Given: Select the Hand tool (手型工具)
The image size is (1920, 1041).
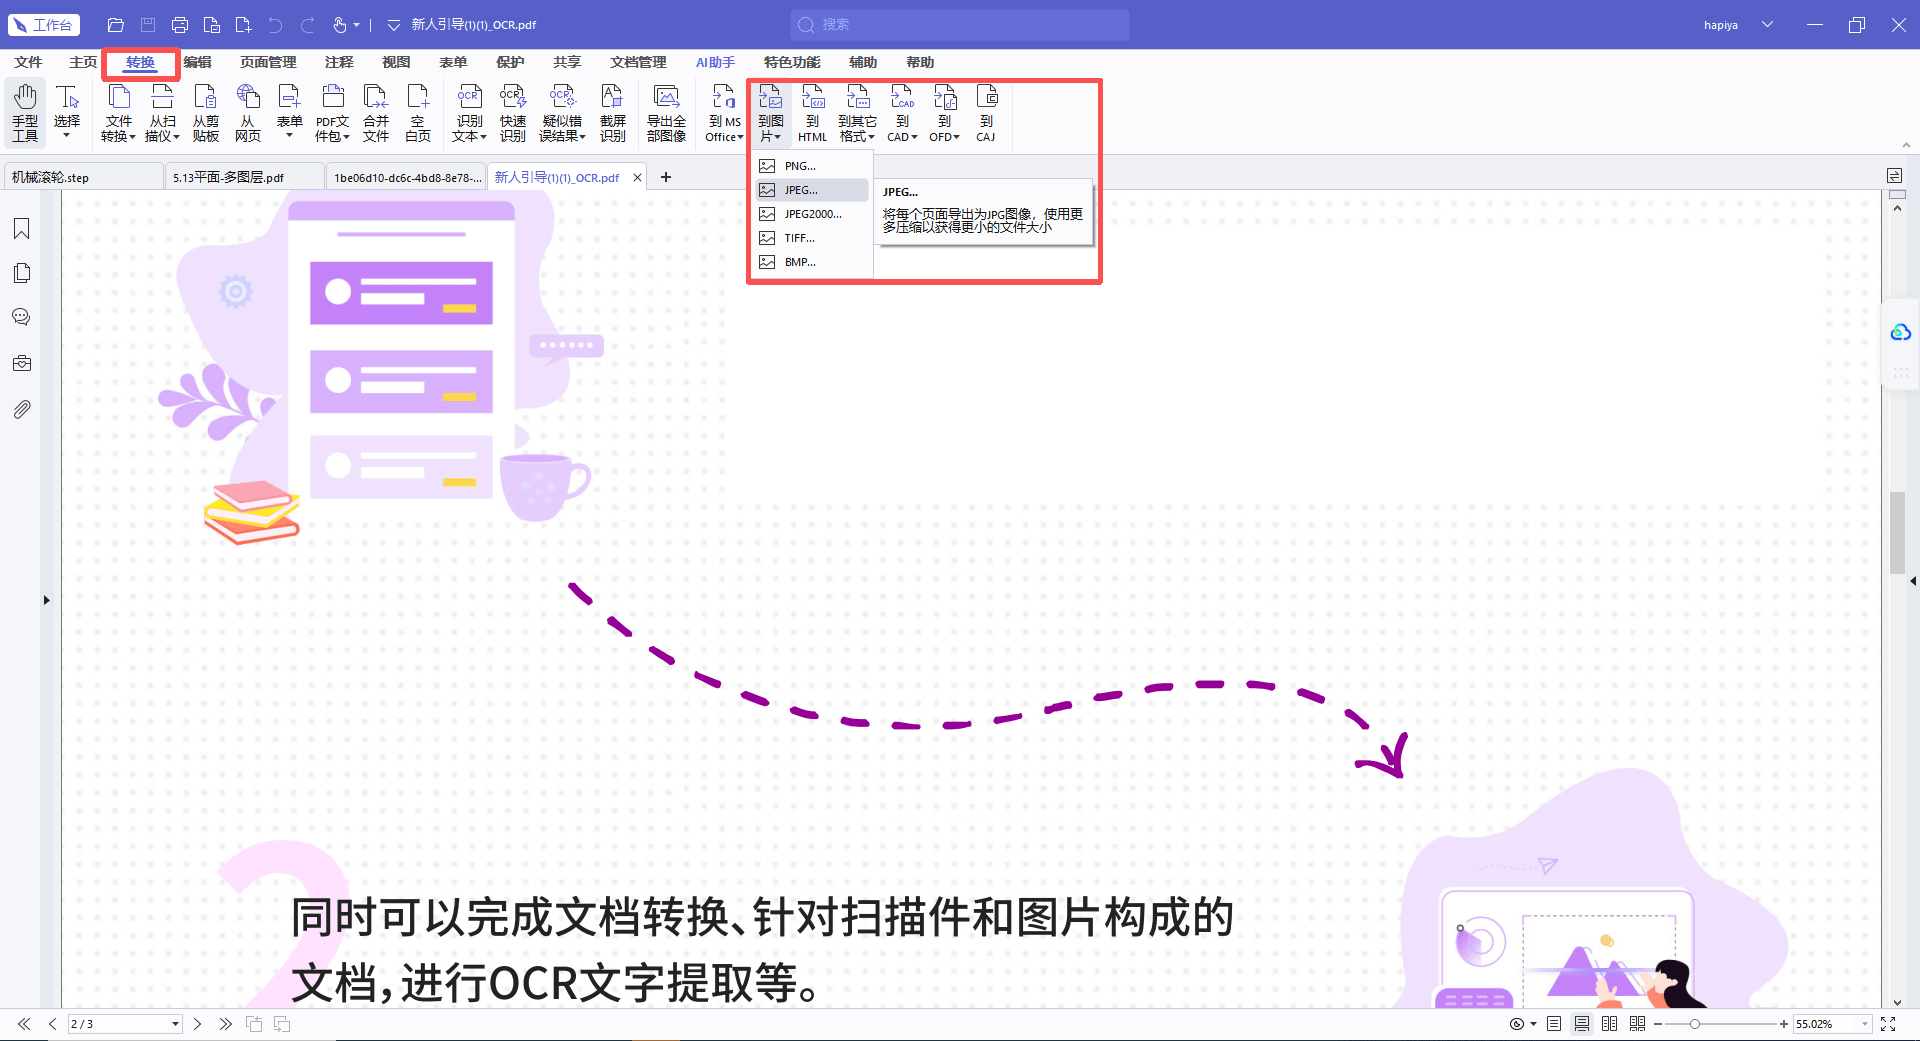Looking at the screenshot, I should pyautogui.click(x=25, y=112).
